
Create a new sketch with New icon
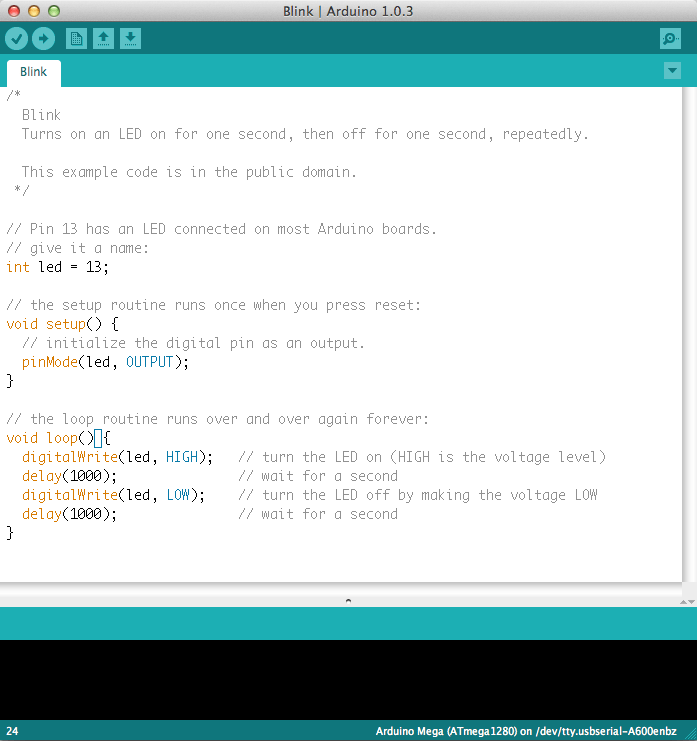click(x=76, y=39)
